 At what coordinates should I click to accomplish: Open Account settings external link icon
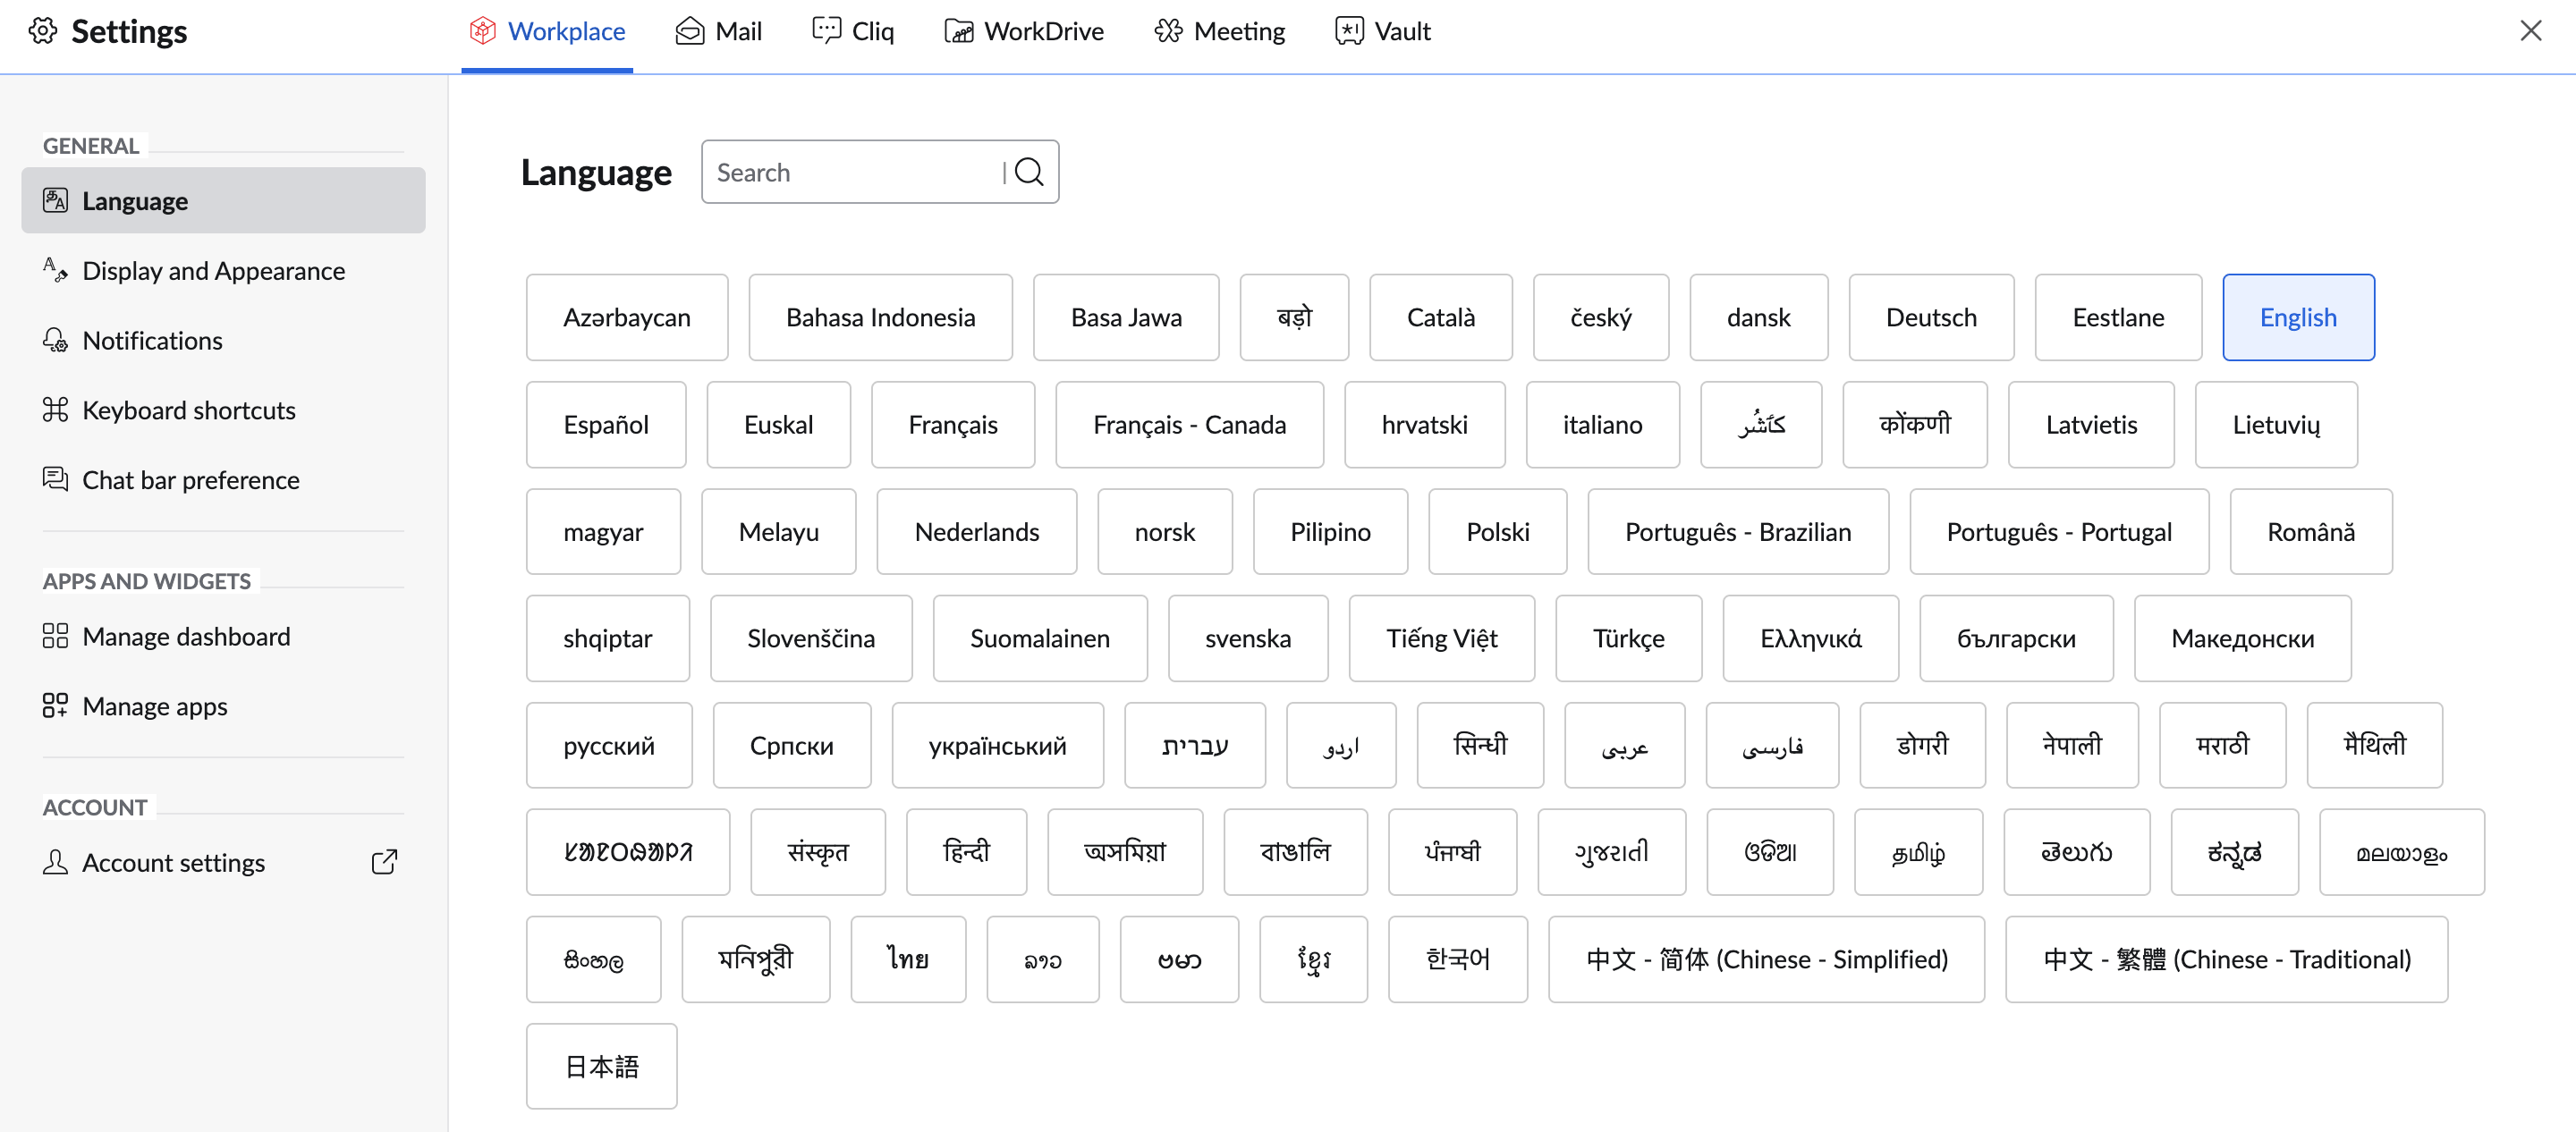coord(384,862)
